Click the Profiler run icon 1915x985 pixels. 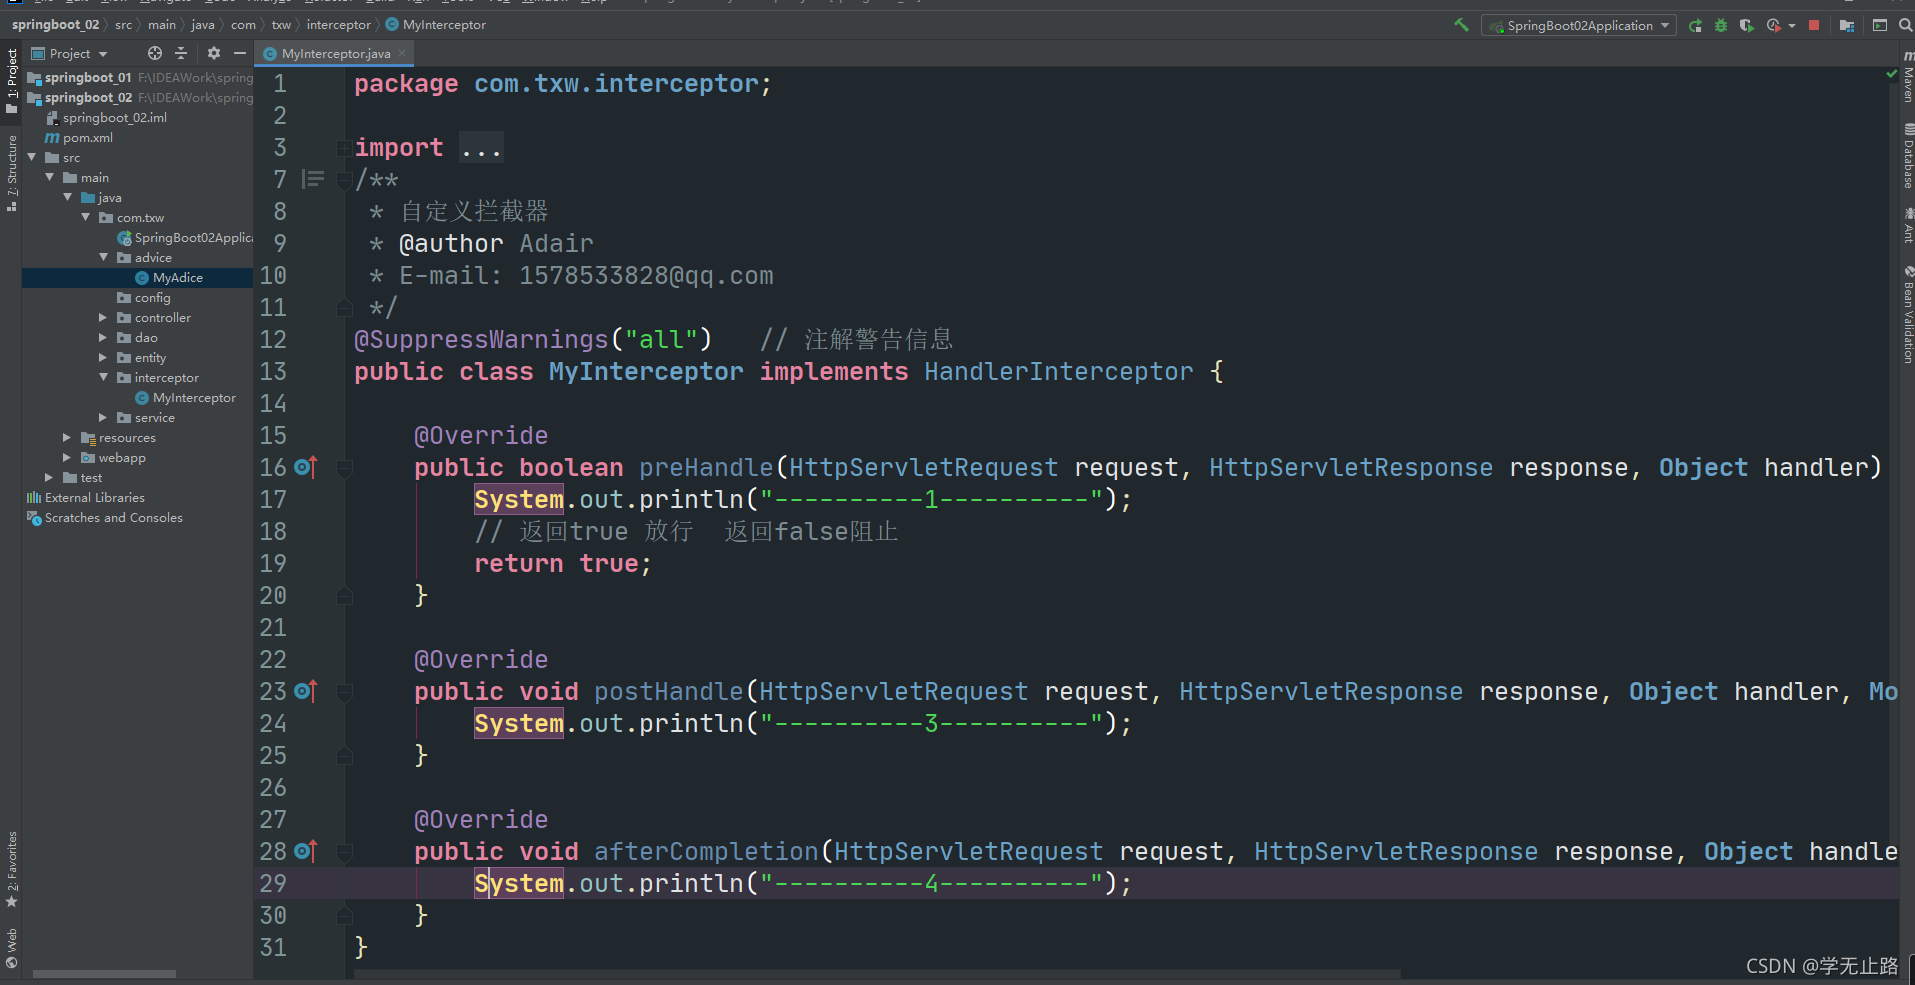coord(1774,25)
